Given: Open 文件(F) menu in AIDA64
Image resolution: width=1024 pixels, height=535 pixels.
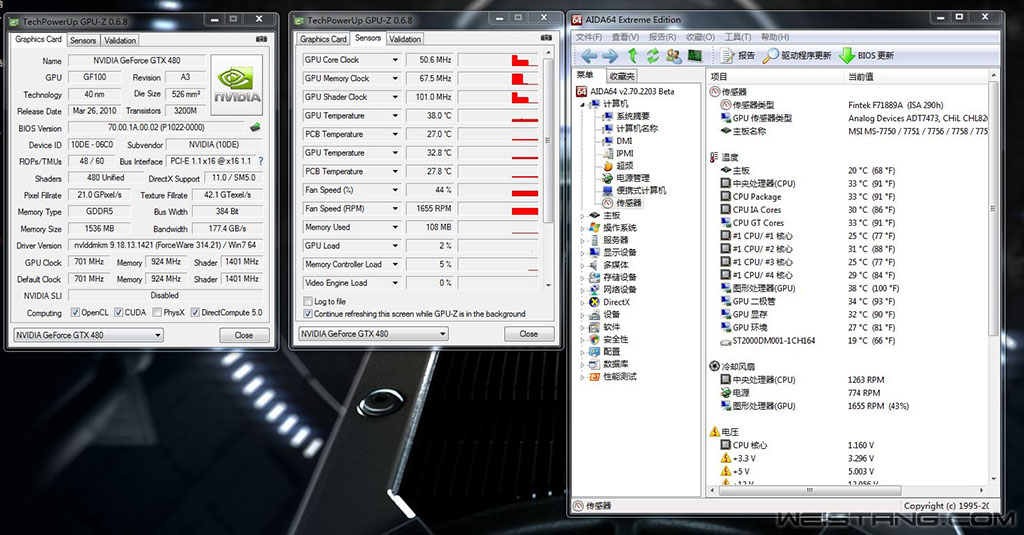Looking at the screenshot, I should point(588,37).
